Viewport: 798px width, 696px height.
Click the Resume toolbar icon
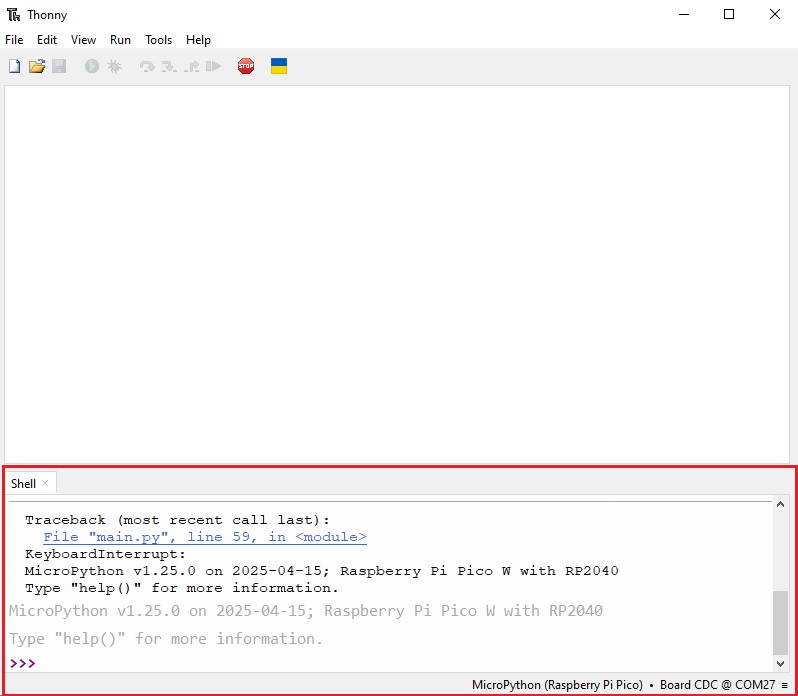click(x=213, y=66)
